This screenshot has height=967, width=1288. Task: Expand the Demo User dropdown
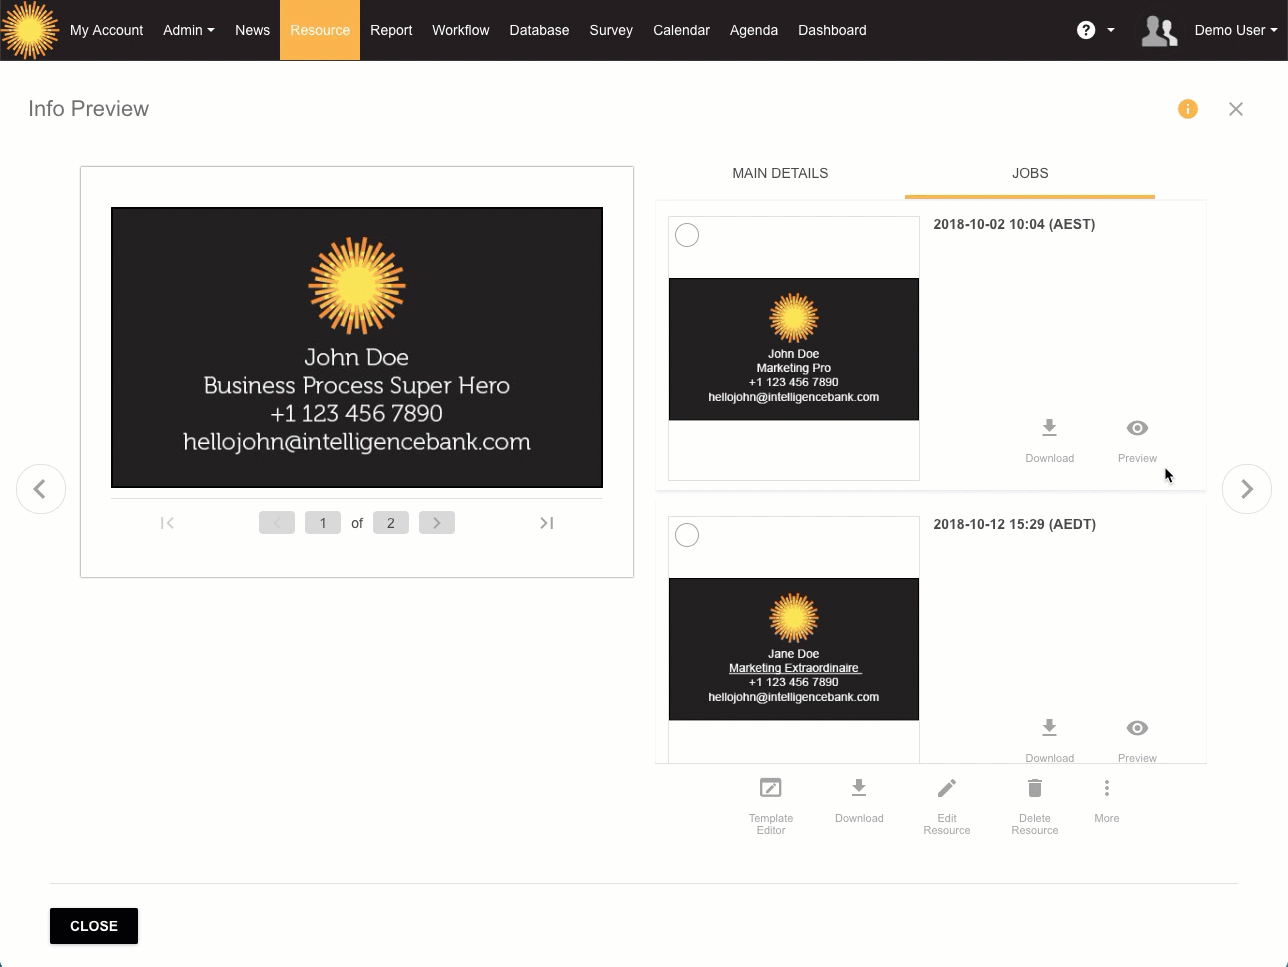pos(1236,30)
